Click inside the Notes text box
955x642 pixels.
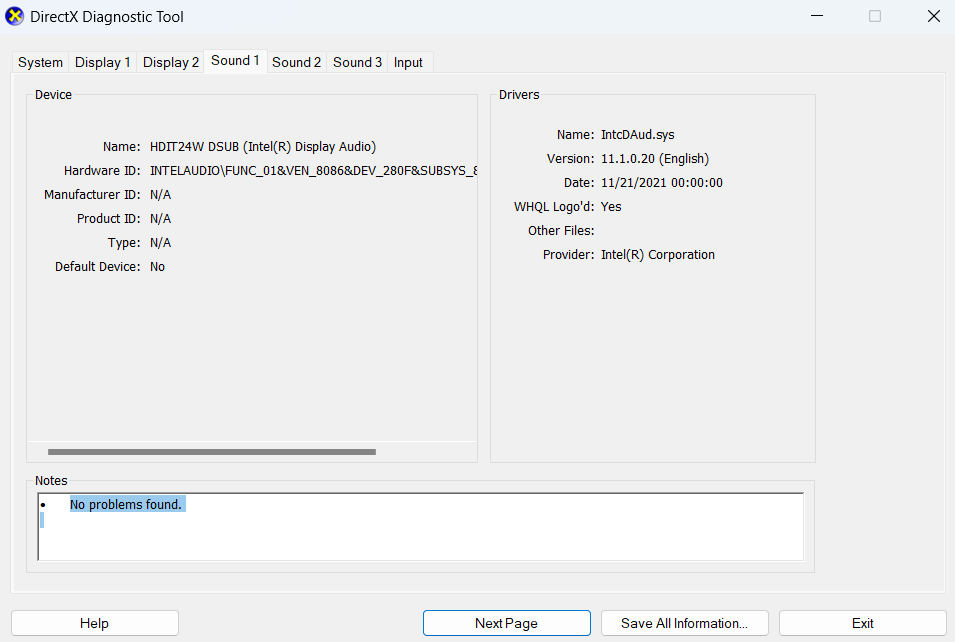(x=420, y=527)
